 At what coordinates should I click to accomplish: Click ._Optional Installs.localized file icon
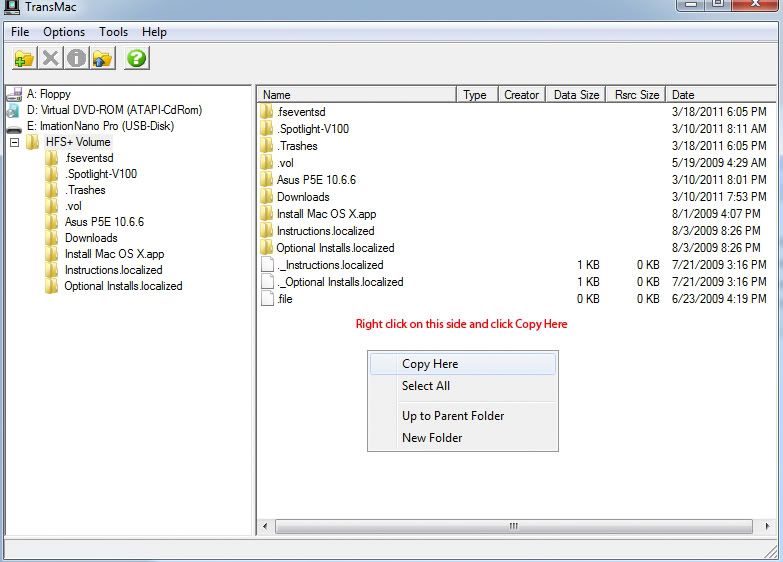[x=268, y=281]
